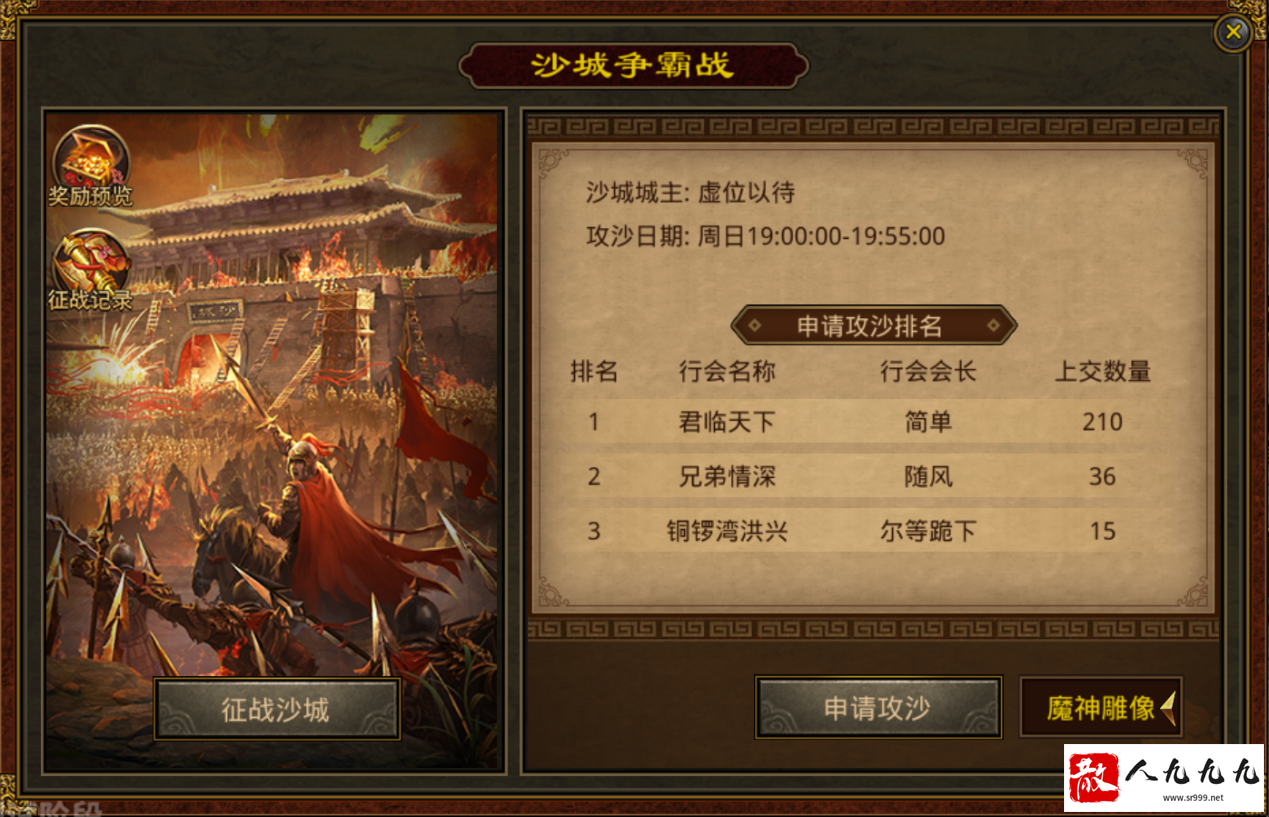
Task: Open the 魔神雕像 button
Action: 1100,708
